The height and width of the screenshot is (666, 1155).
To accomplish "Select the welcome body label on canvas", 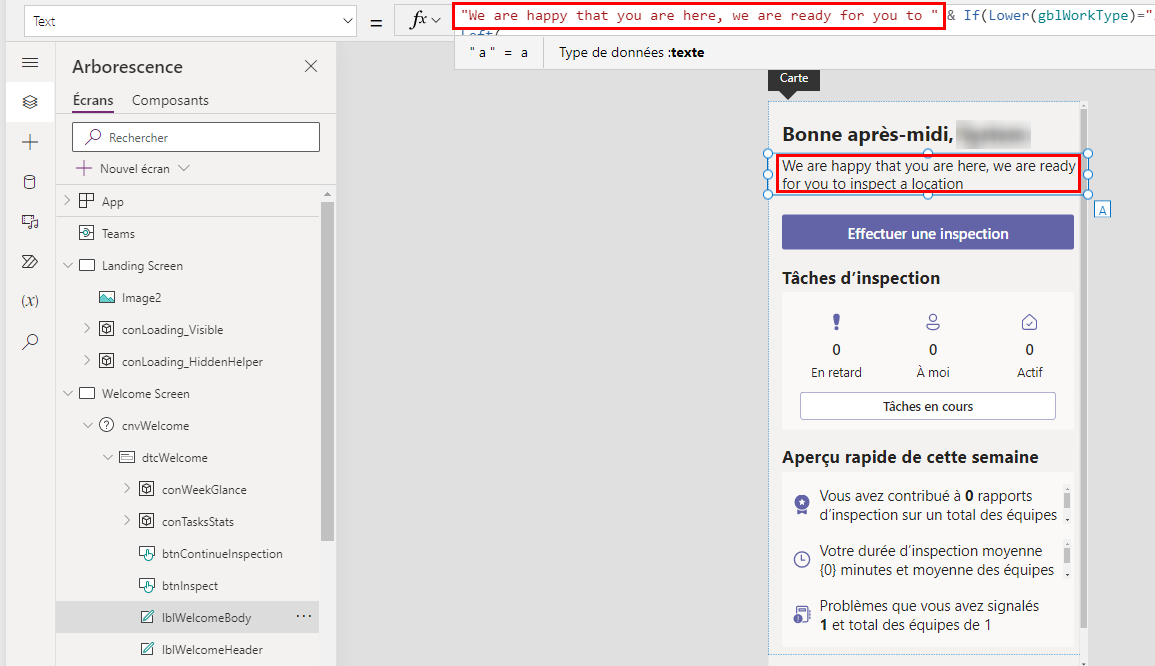I will (928, 175).
